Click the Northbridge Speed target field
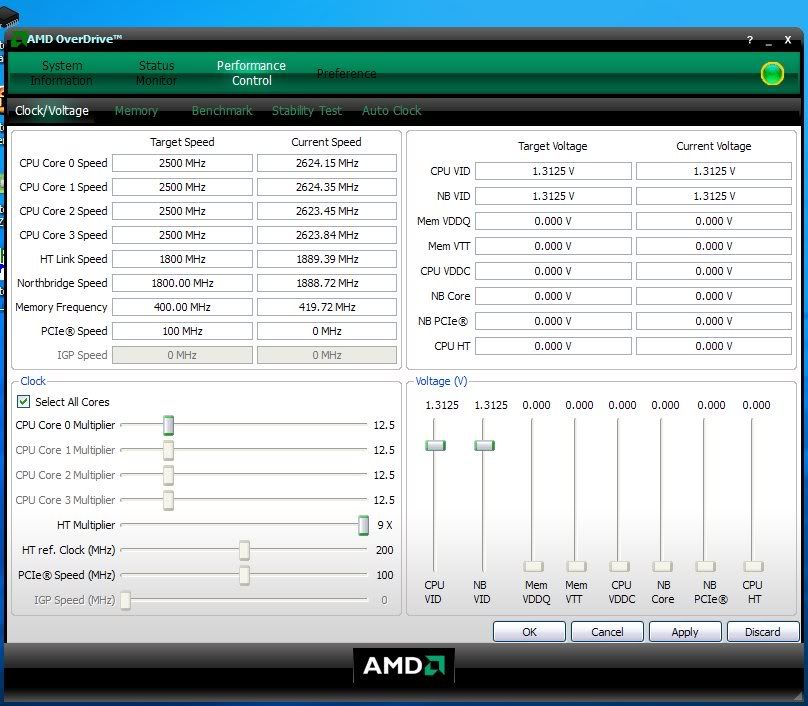 click(182, 283)
